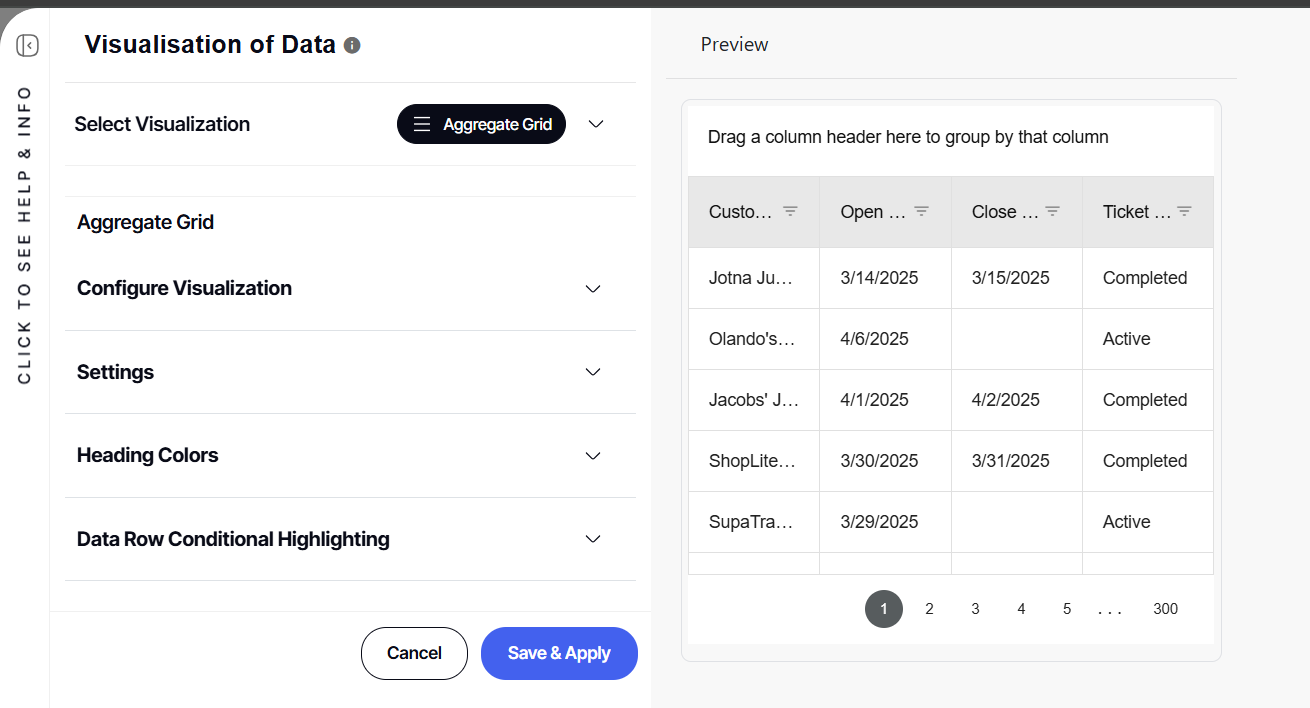Open the info icon beside Visualisation of Data

click(x=352, y=45)
